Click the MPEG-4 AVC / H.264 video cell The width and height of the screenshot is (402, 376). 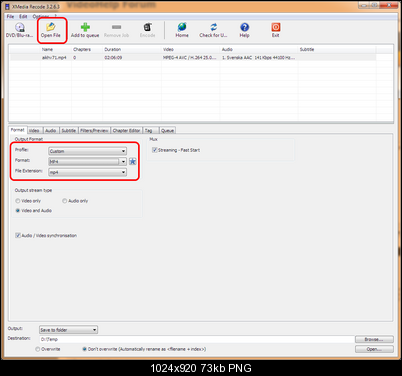pyautogui.click(x=190, y=58)
